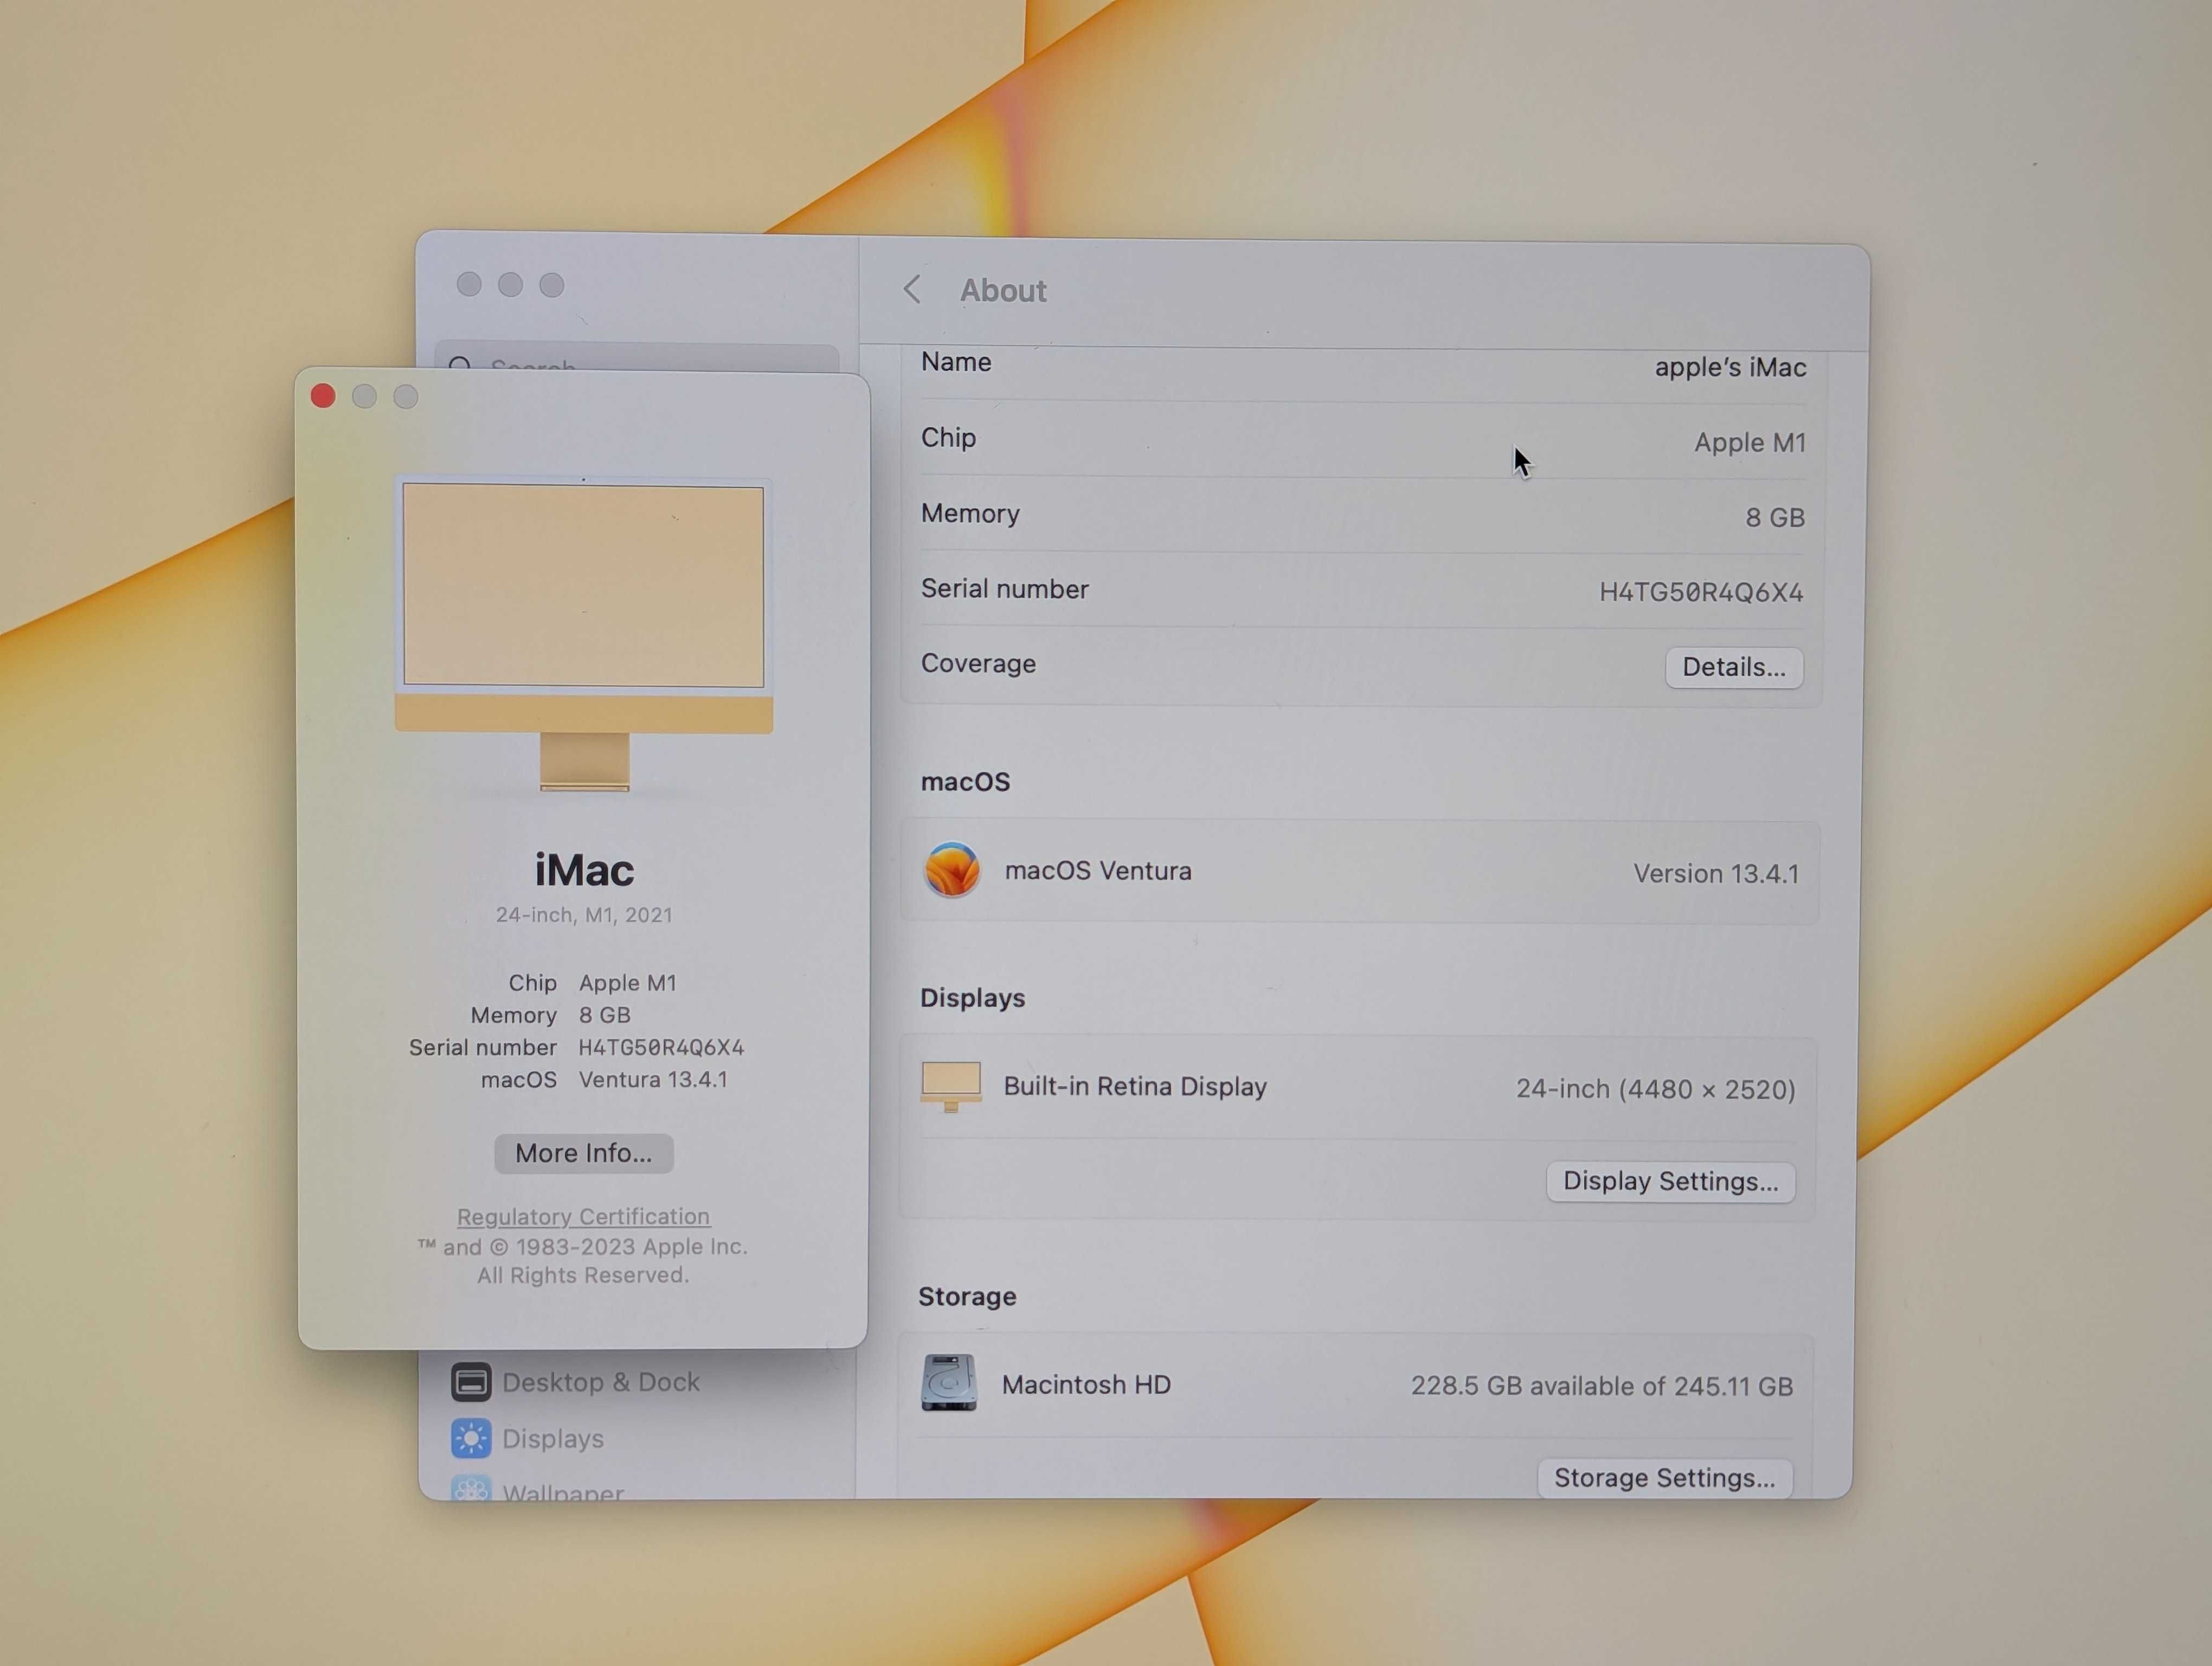Screen dimensions: 2212x1666
Task: Close the About This Mac iMac window
Action: point(323,396)
